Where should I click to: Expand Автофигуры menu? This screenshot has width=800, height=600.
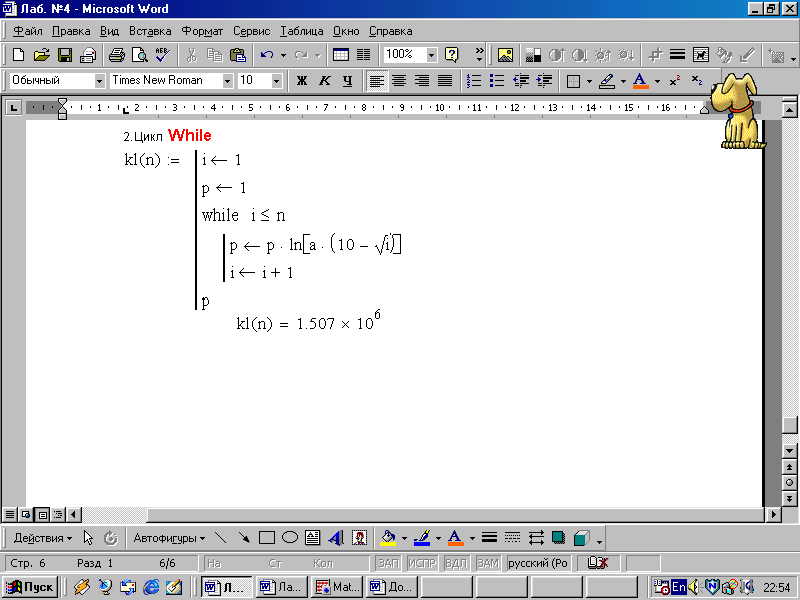click(x=169, y=538)
